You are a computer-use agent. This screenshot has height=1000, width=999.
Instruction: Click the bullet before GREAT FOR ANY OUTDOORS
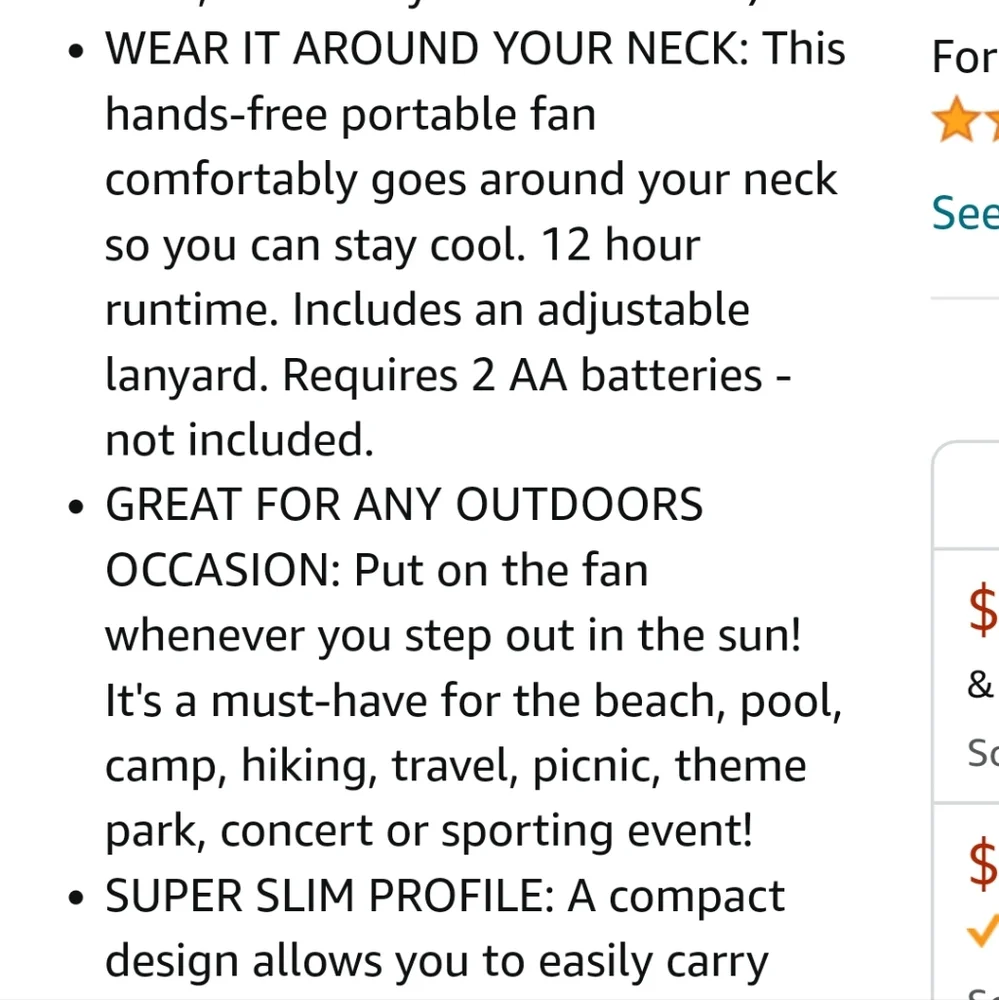[x=76, y=507]
